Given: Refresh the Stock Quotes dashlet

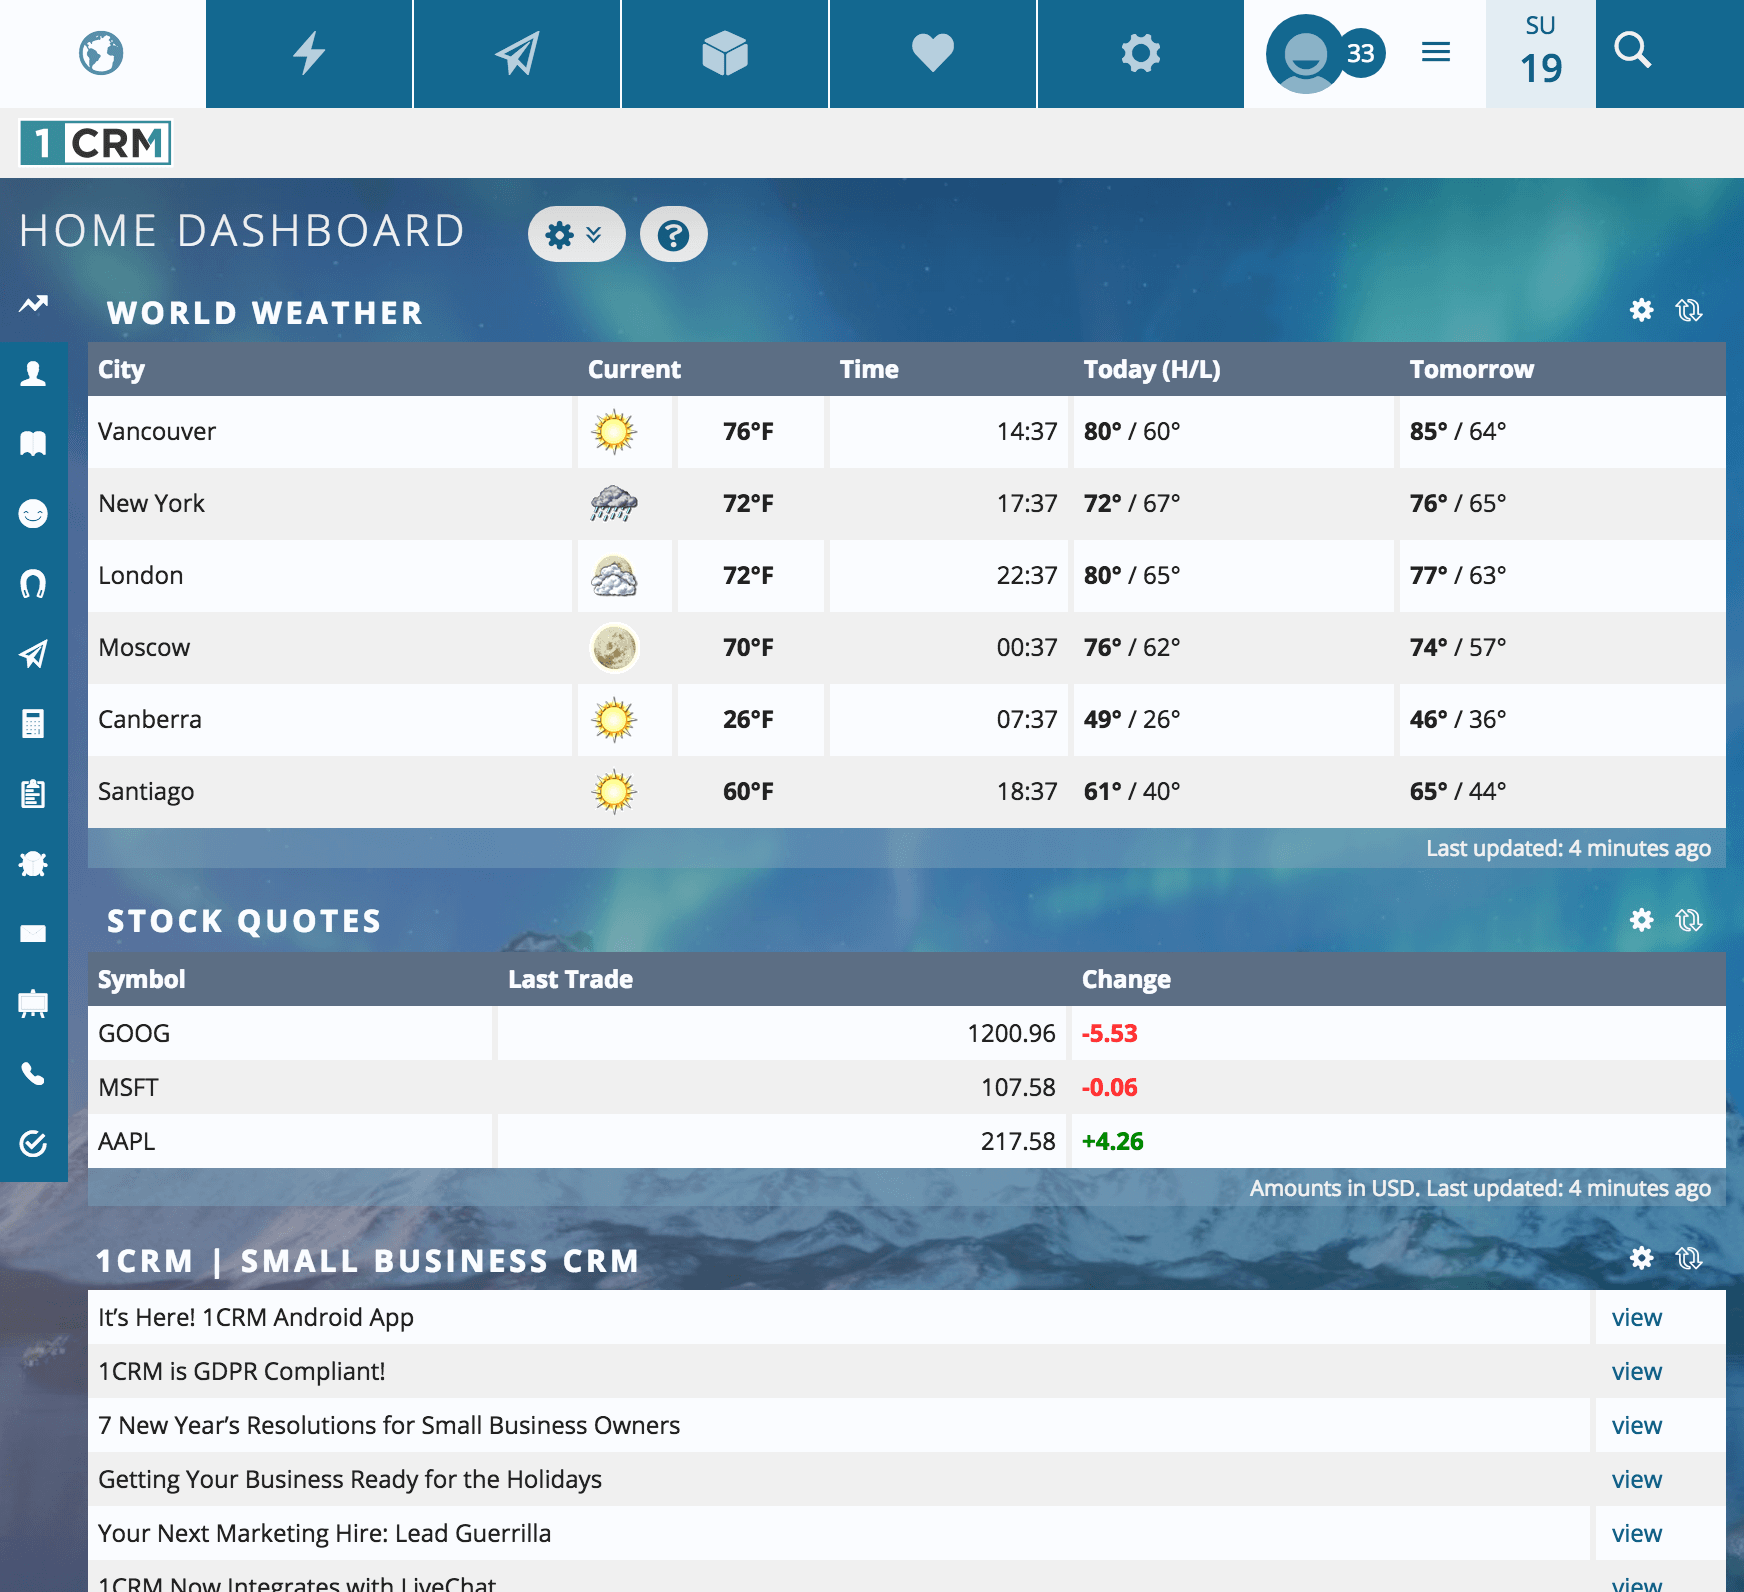Looking at the screenshot, I should (x=1689, y=920).
